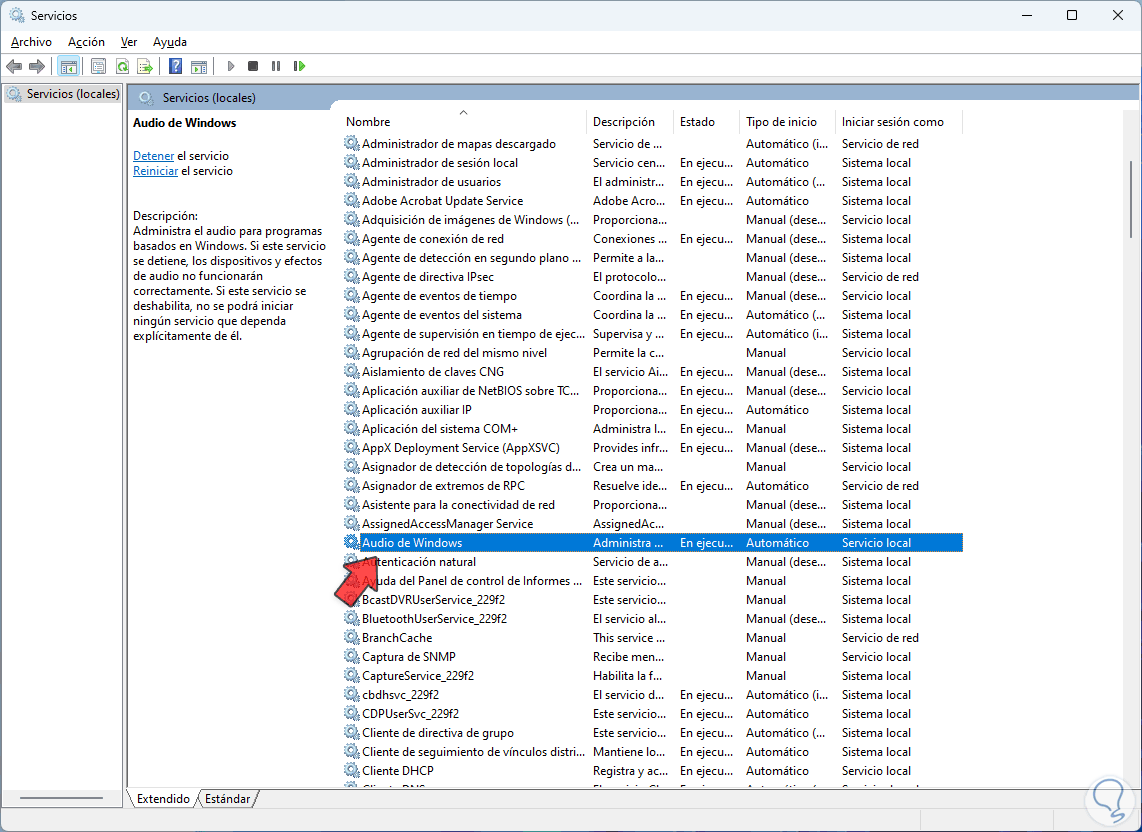Click the left pane horizontal scrollbar
The image size is (1142, 832).
(x=61, y=798)
